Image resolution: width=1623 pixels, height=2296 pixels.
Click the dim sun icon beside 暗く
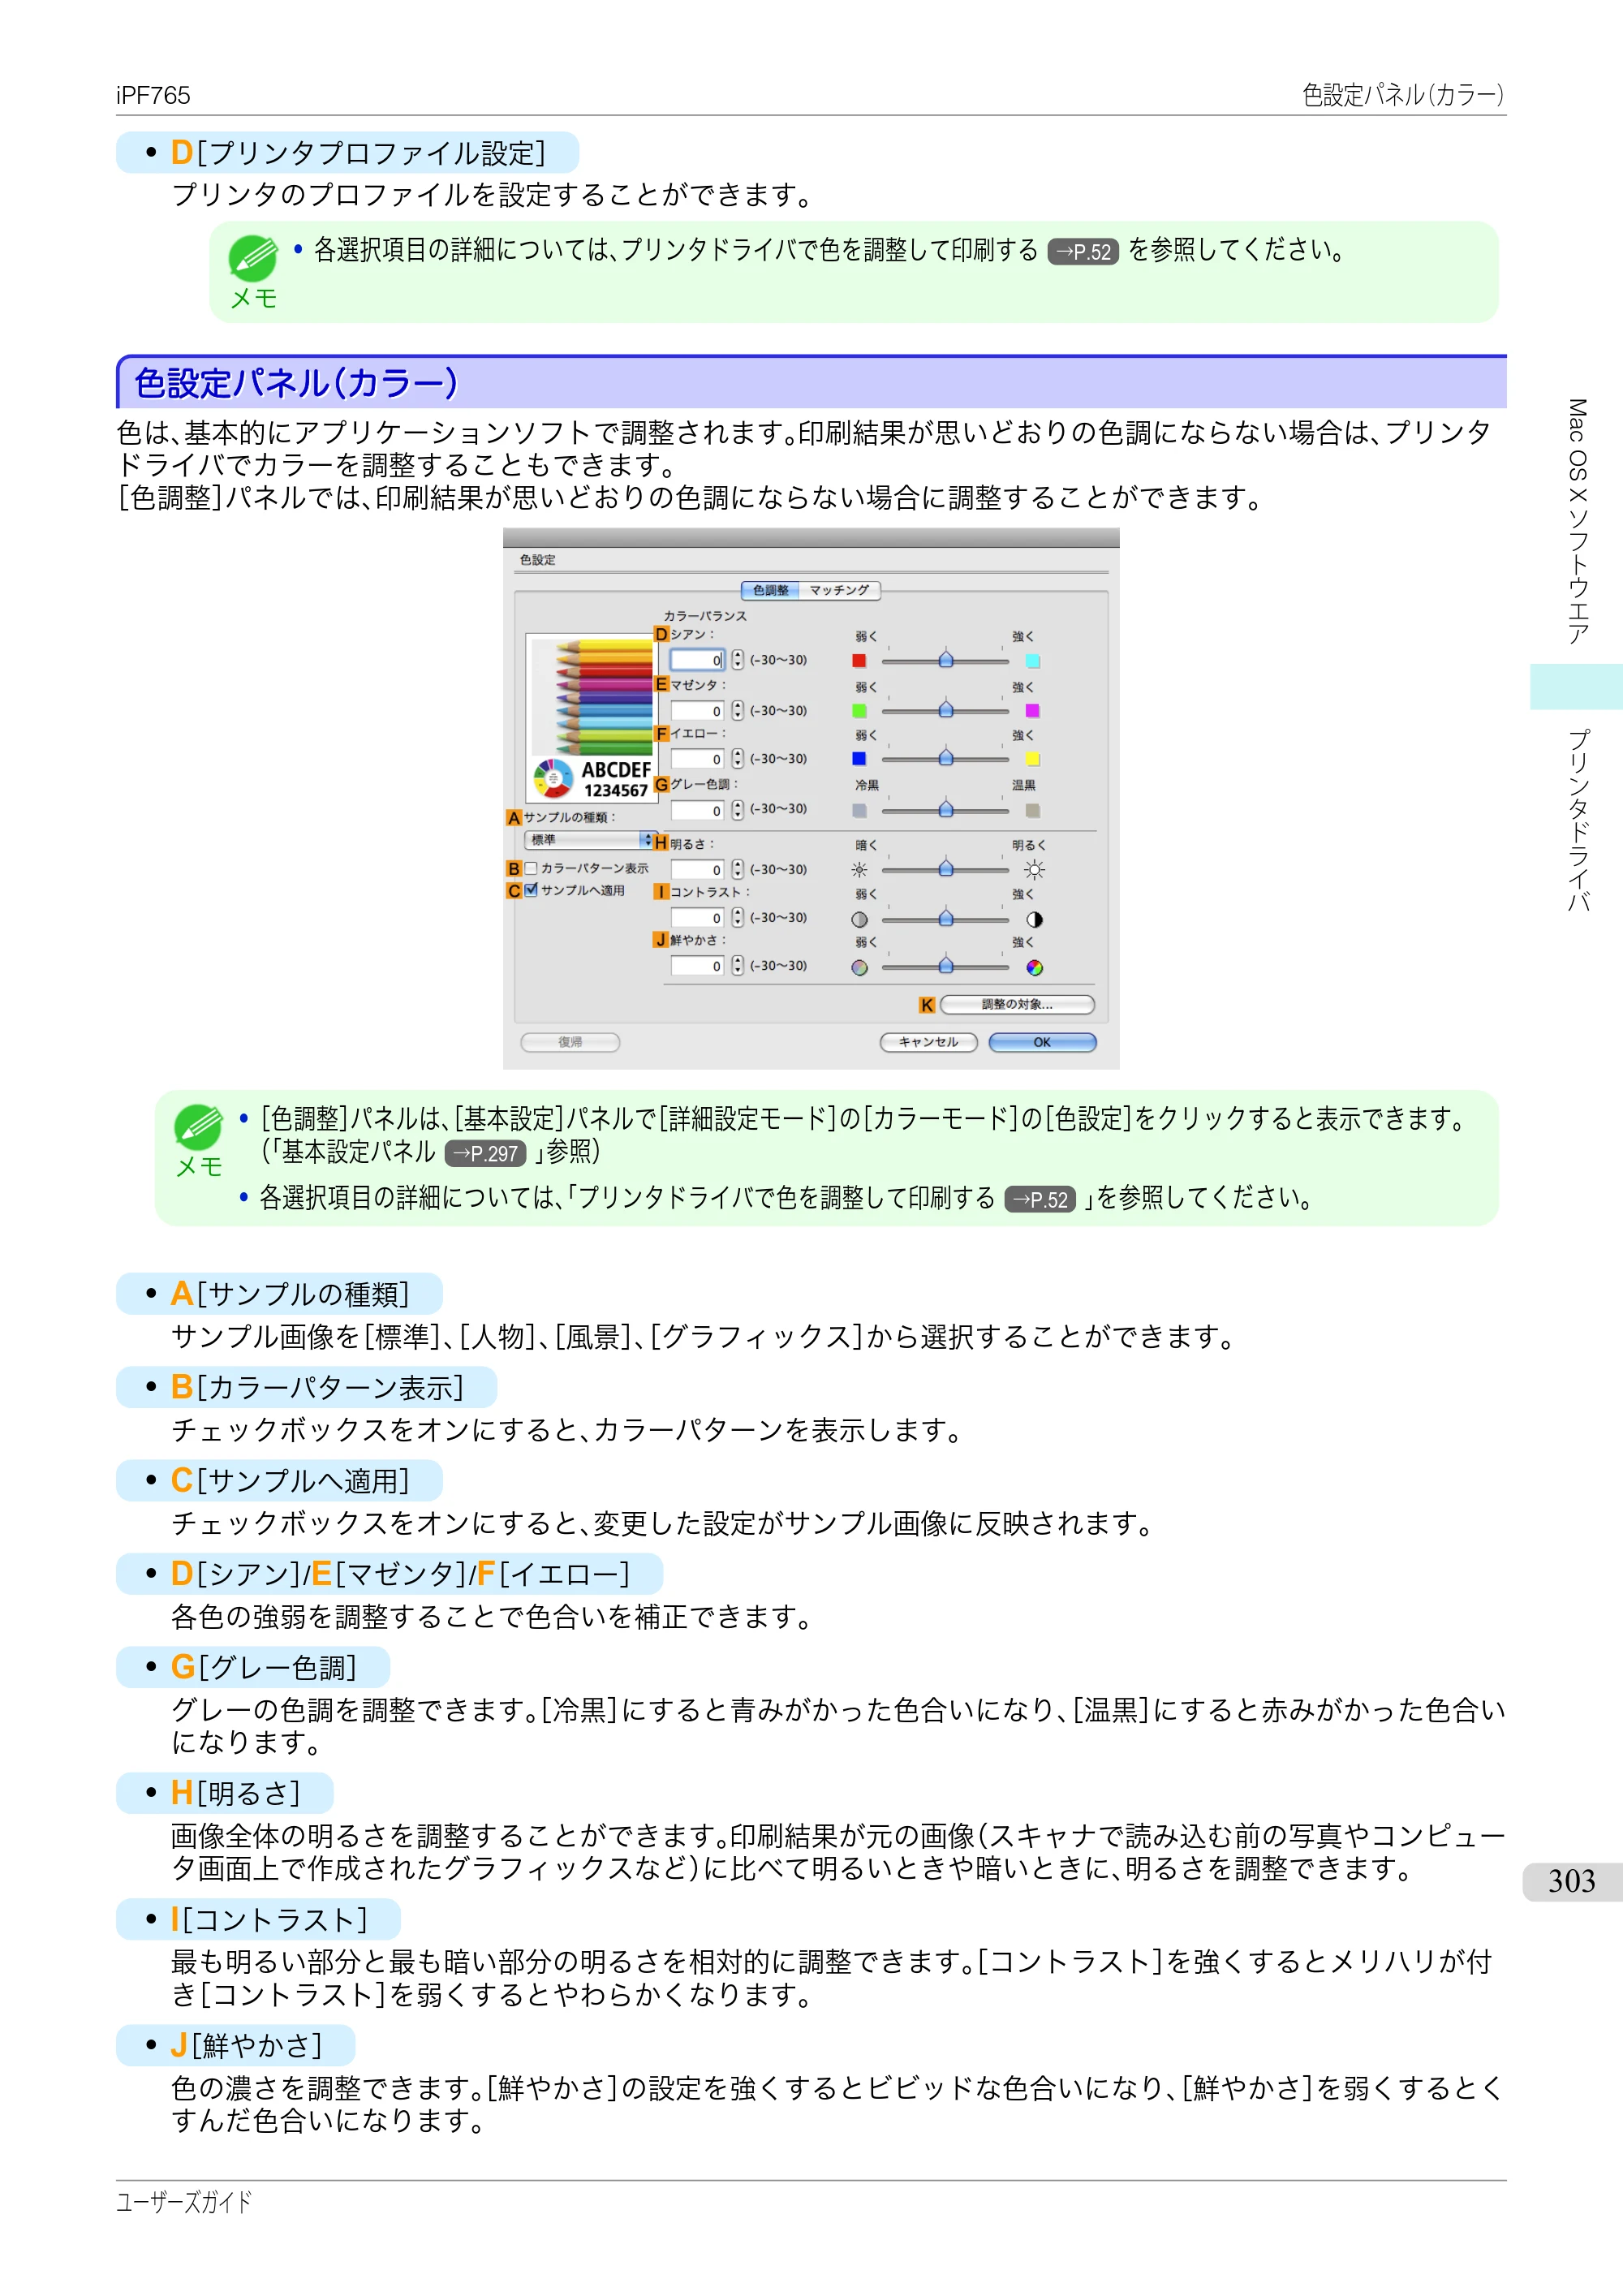point(859,869)
